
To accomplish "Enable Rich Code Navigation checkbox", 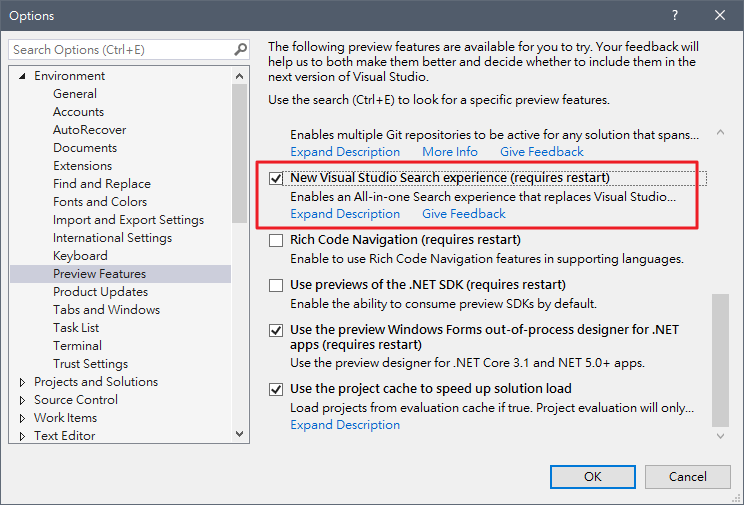I will 276,241.
